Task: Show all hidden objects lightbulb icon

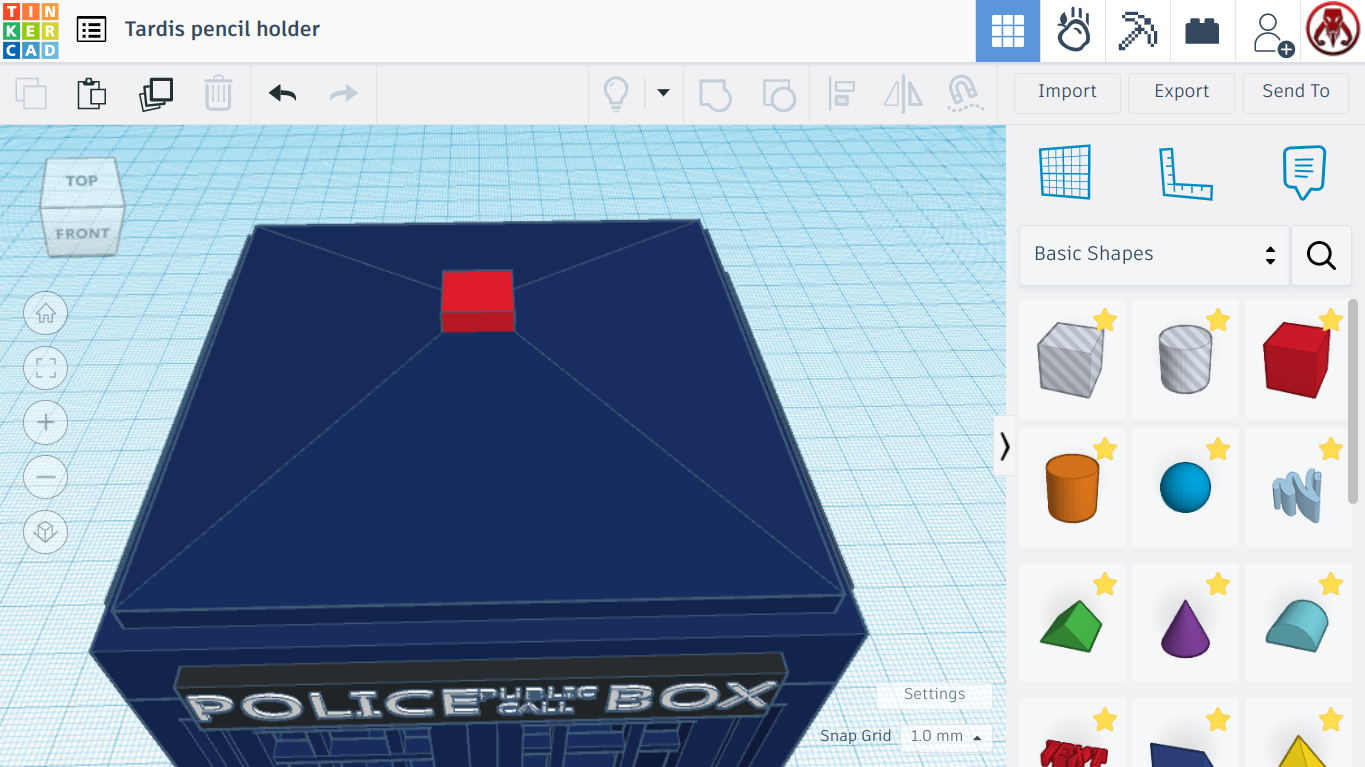Action: [616, 94]
